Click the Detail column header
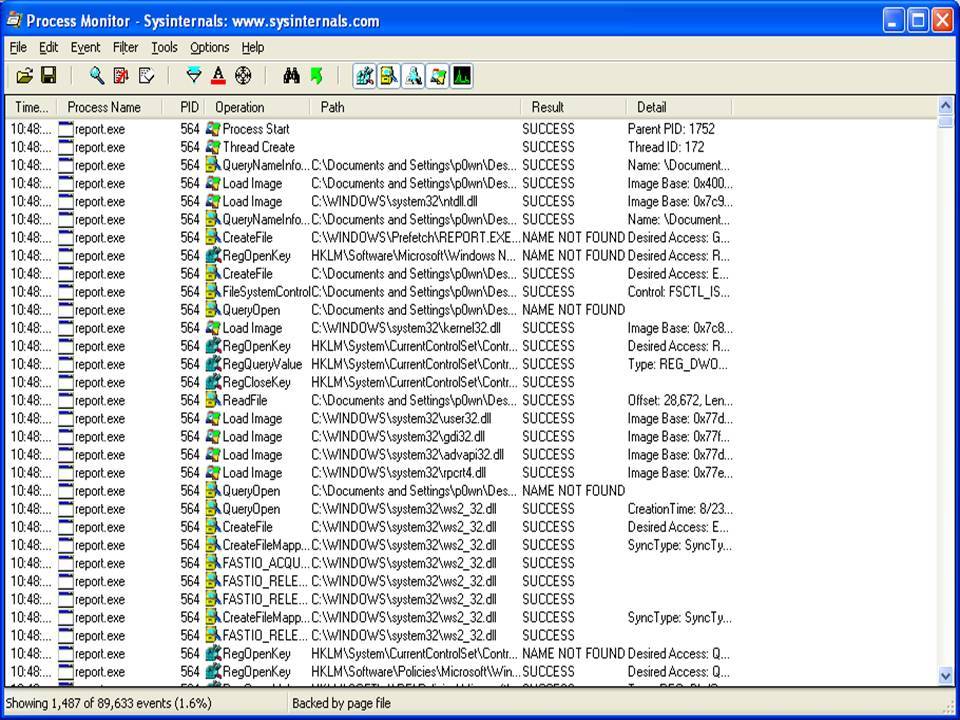The height and width of the screenshot is (720, 960). [x=679, y=107]
